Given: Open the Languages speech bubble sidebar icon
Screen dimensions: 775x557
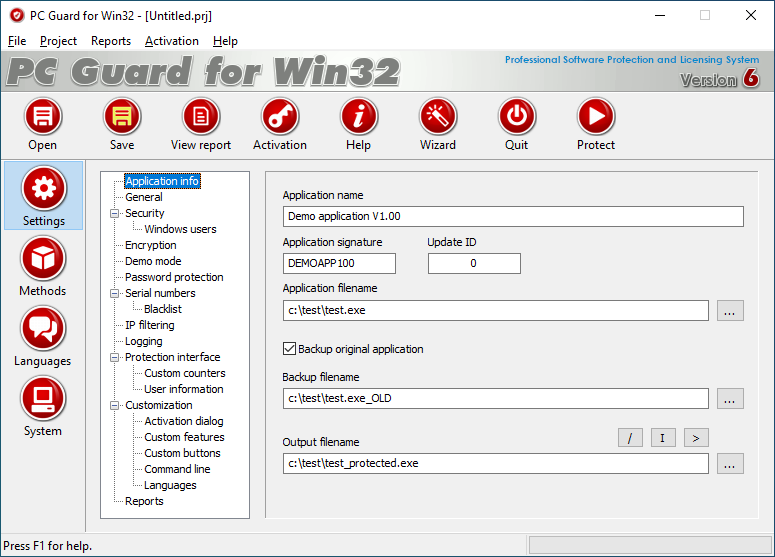Looking at the screenshot, I should point(43,329).
